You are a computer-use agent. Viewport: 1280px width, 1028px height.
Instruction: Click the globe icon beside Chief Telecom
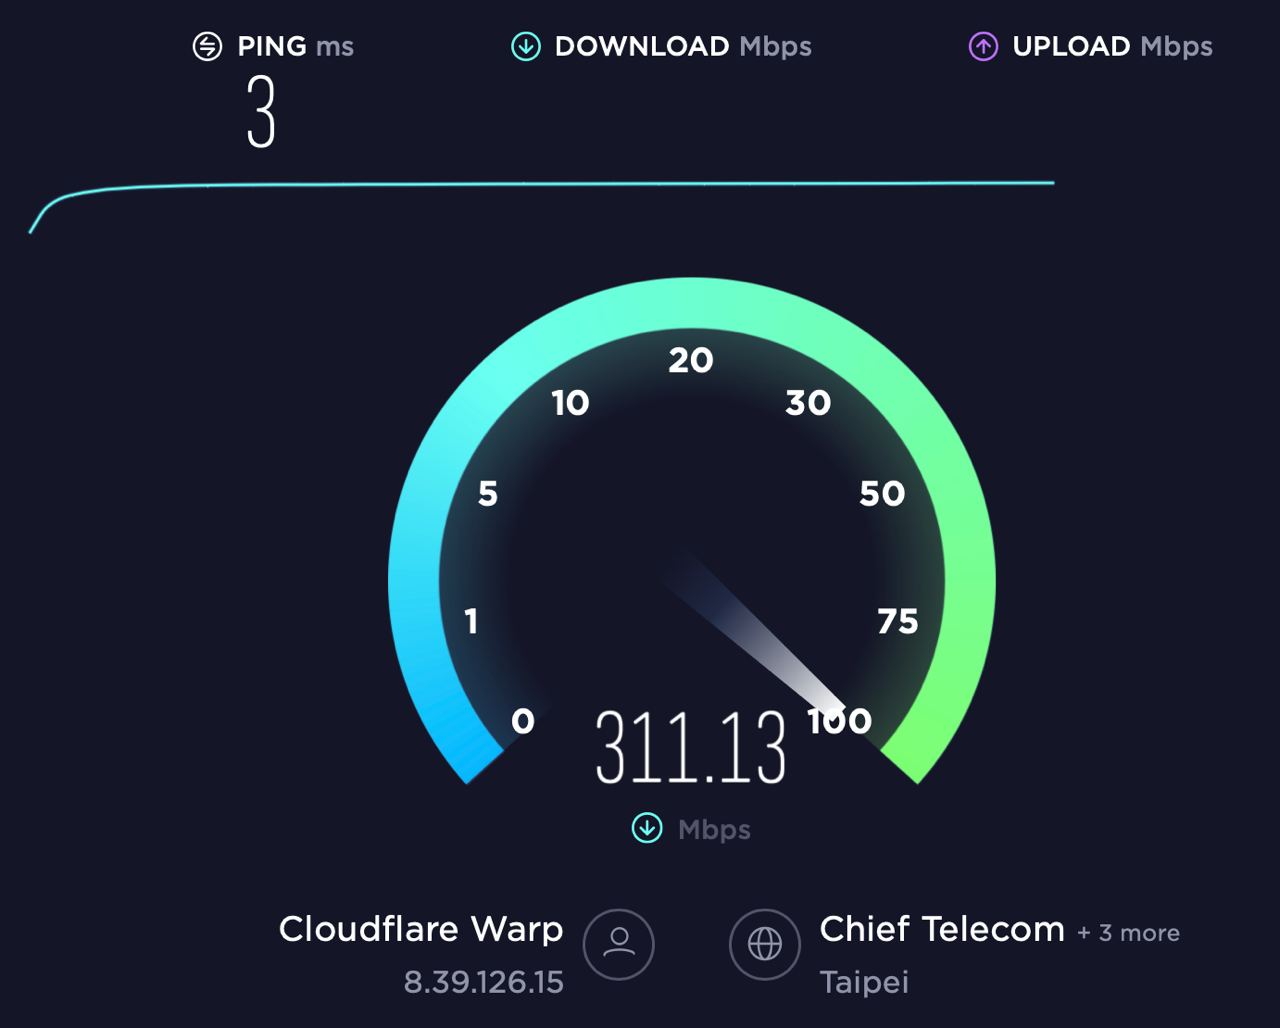[x=765, y=944]
